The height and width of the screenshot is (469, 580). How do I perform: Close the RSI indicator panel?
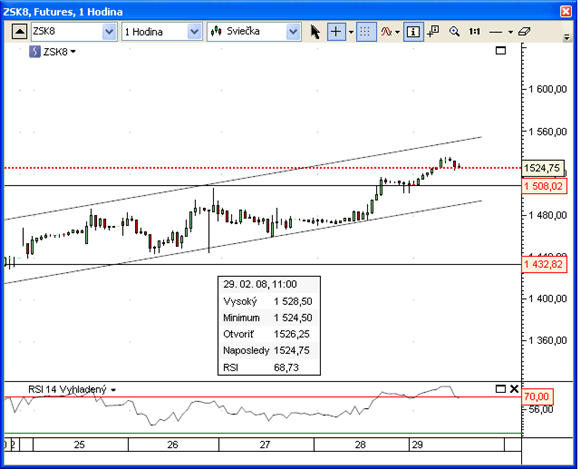[x=514, y=389]
